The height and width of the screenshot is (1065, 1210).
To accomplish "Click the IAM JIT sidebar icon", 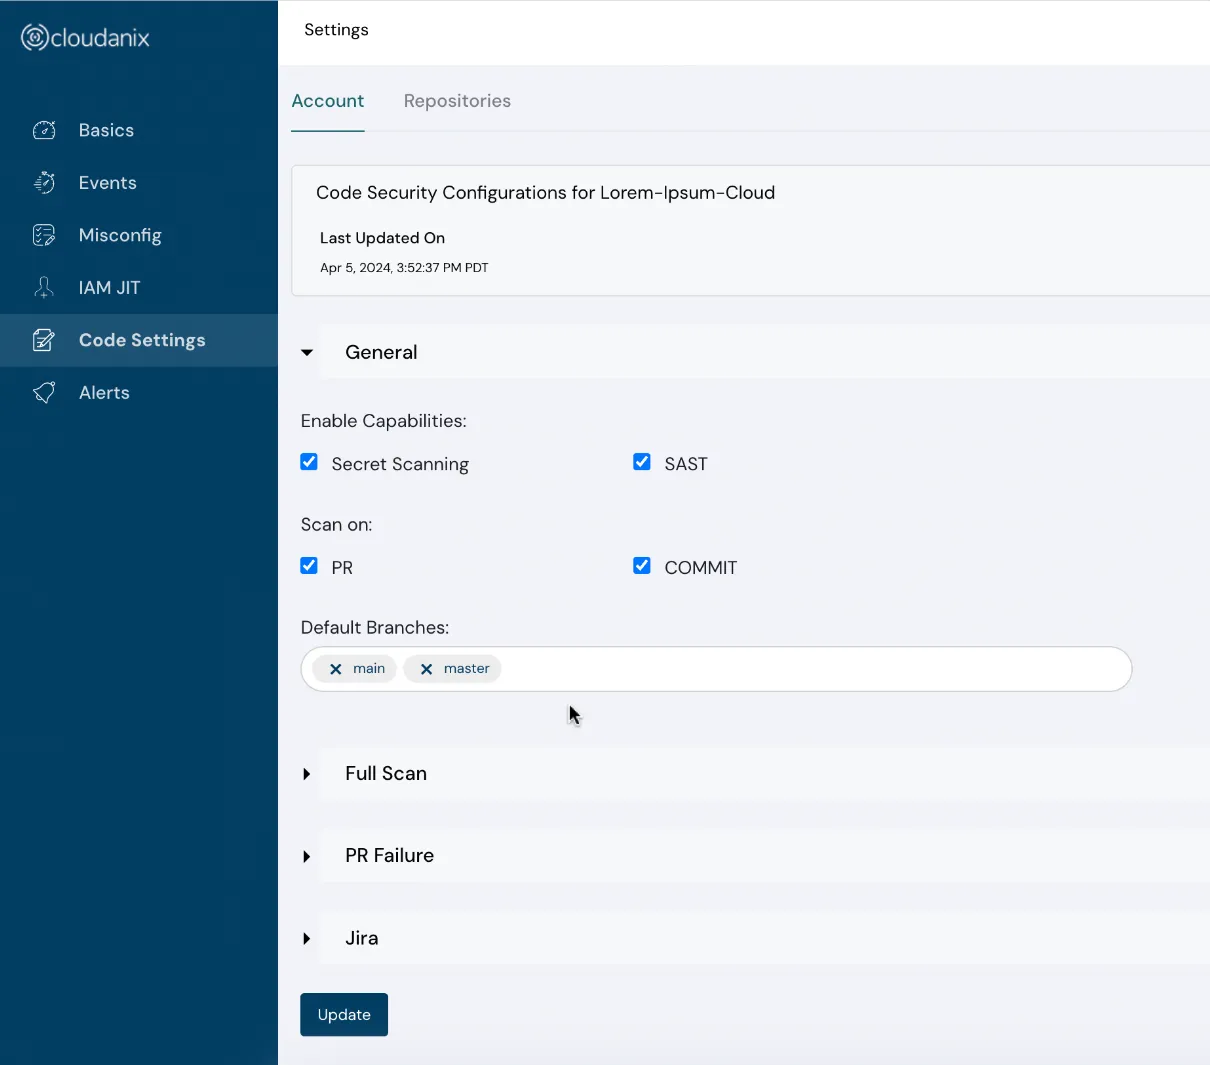I will [x=44, y=287].
